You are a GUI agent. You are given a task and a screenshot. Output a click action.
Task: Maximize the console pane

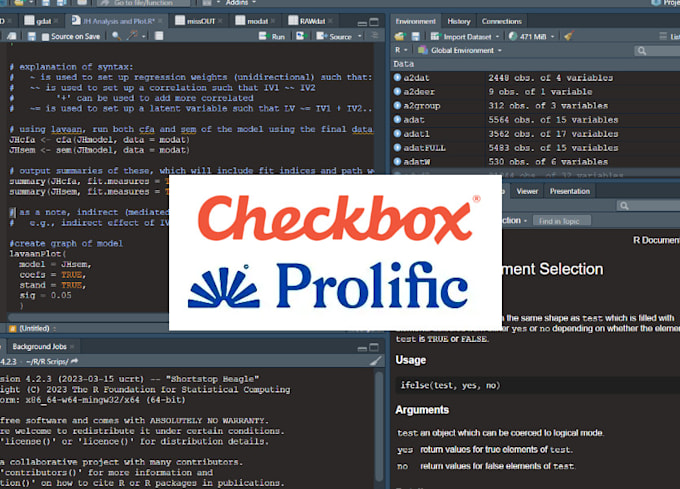pyautogui.click(x=374, y=347)
